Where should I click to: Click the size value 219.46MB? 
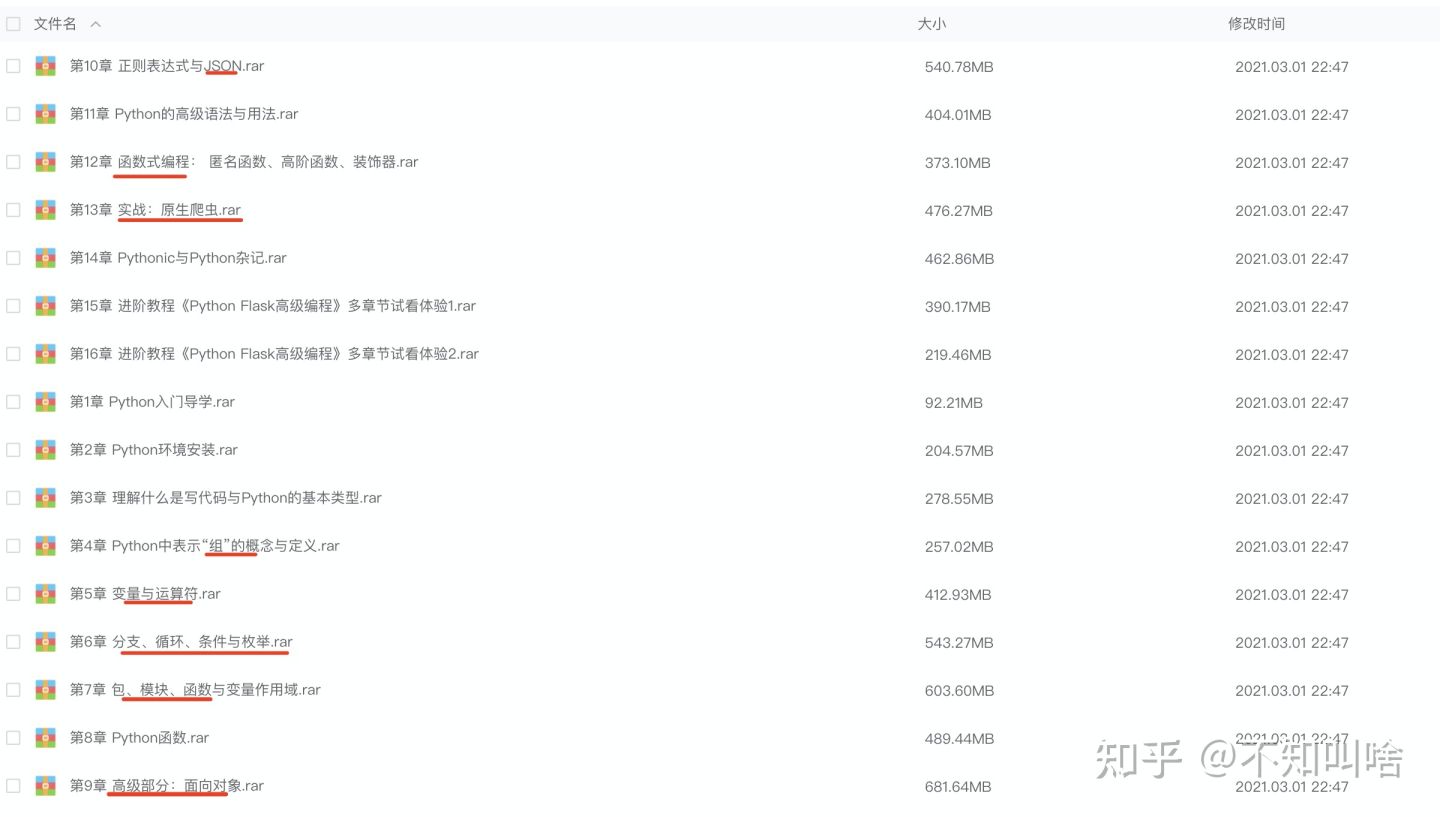(958, 355)
